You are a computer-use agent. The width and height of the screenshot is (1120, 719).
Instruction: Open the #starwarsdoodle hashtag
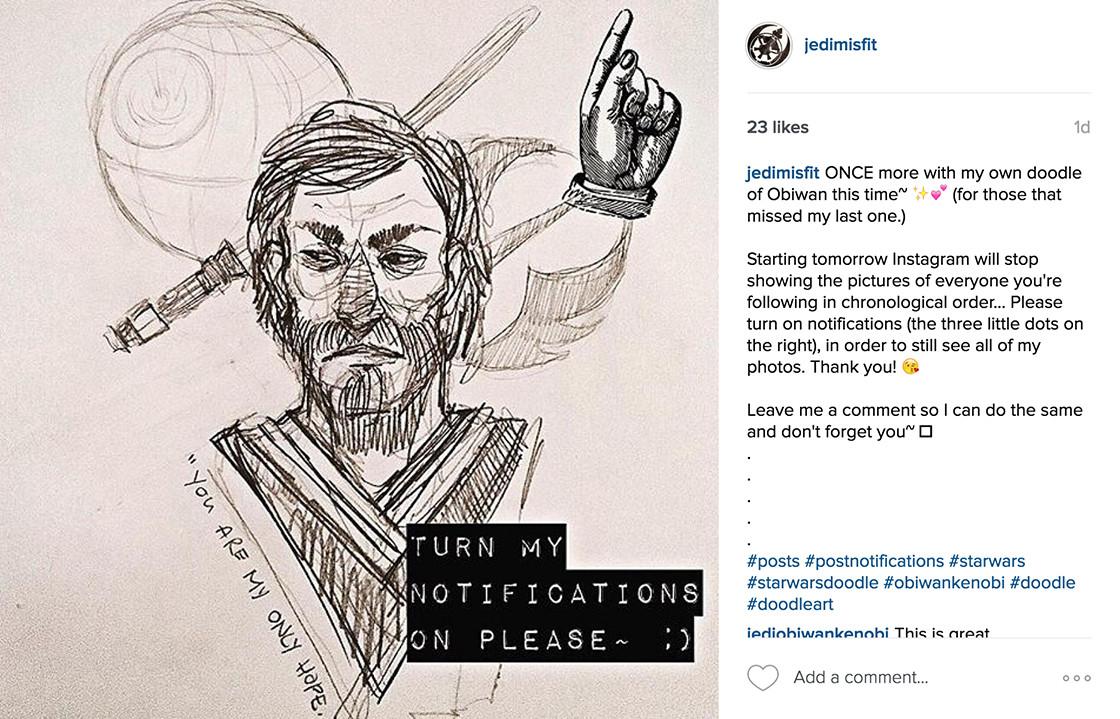coord(812,583)
